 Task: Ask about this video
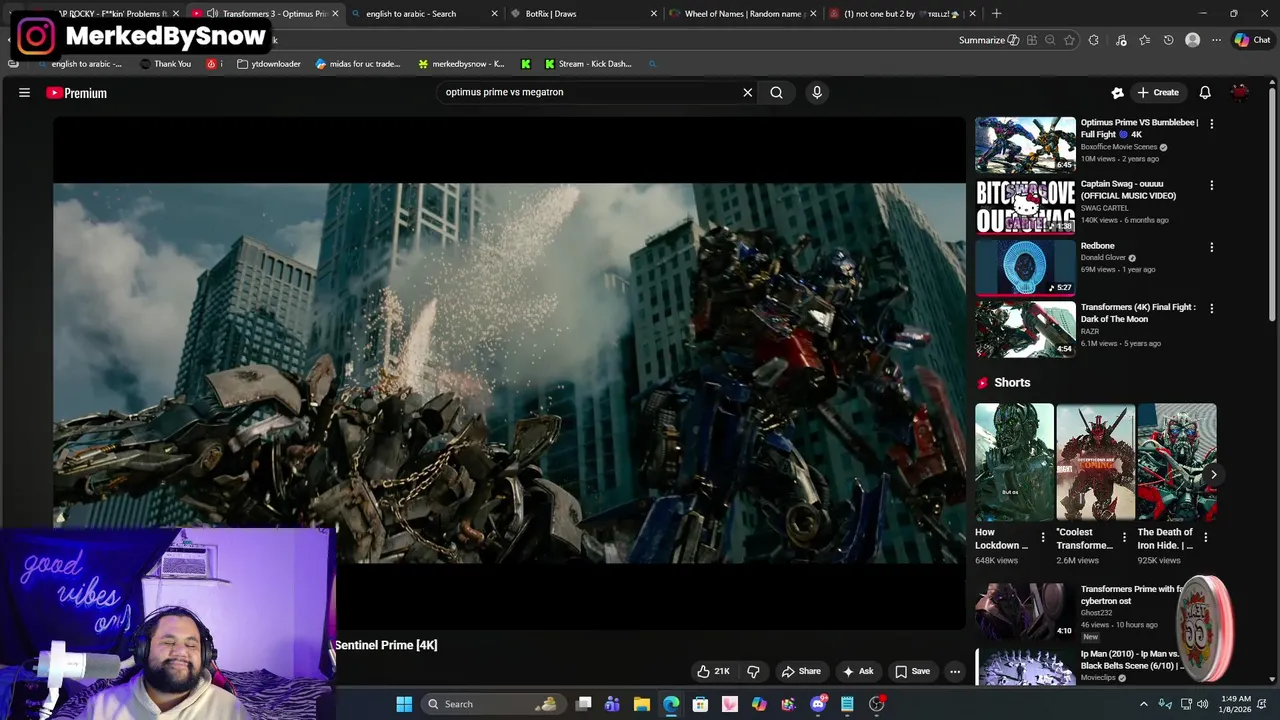(858, 671)
